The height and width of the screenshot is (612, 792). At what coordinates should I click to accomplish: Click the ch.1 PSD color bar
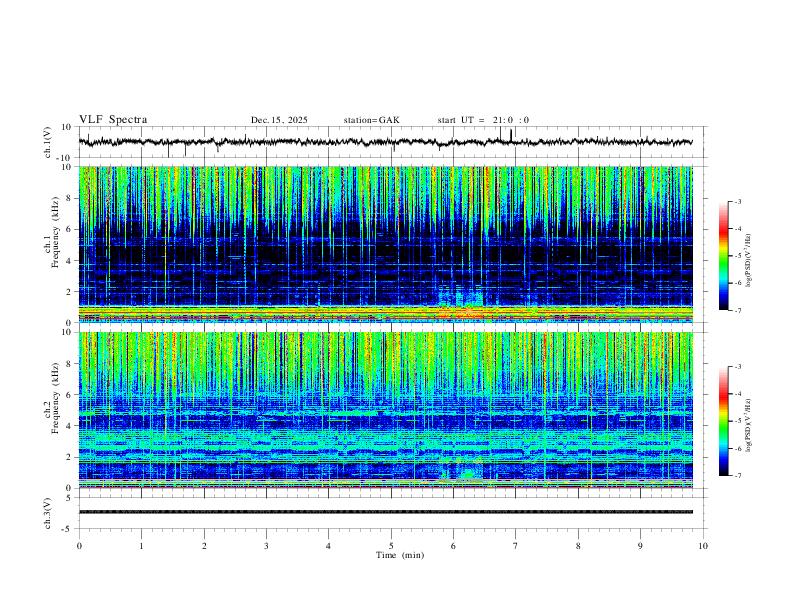tap(724, 256)
